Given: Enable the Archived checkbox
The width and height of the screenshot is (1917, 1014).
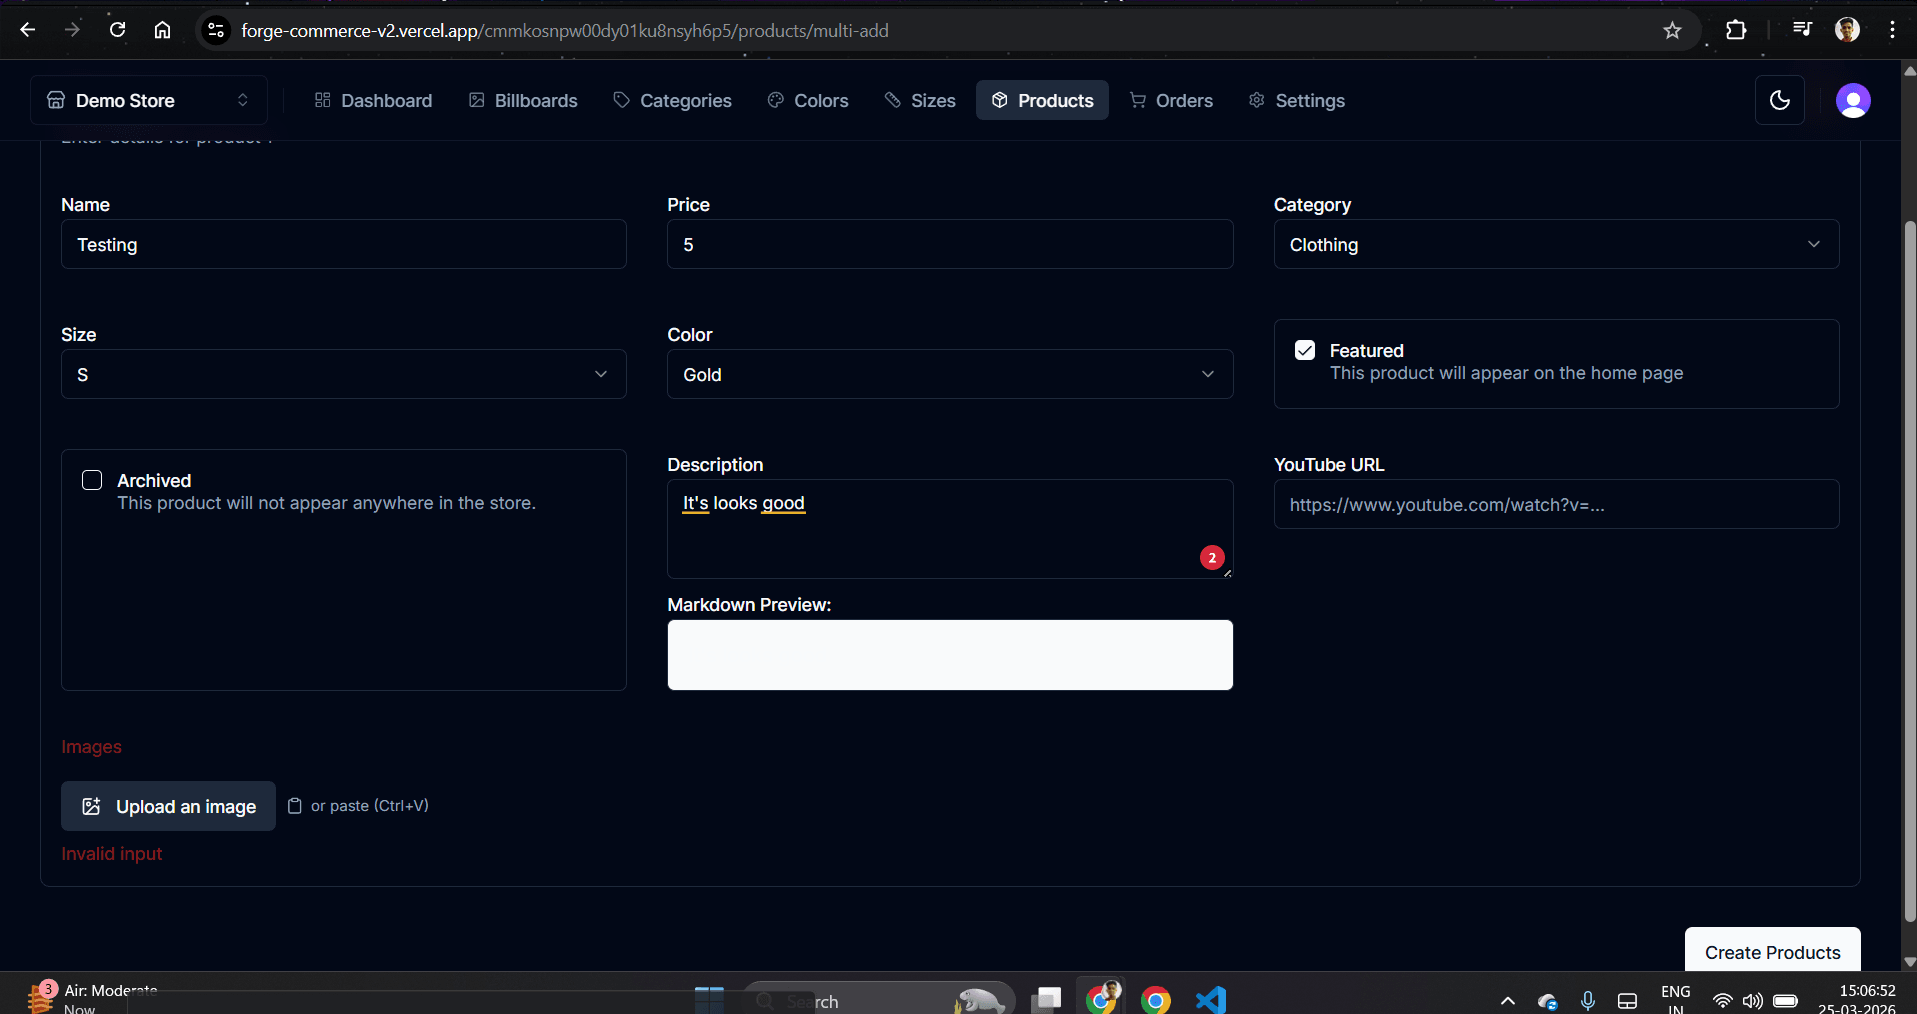Looking at the screenshot, I should point(92,480).
